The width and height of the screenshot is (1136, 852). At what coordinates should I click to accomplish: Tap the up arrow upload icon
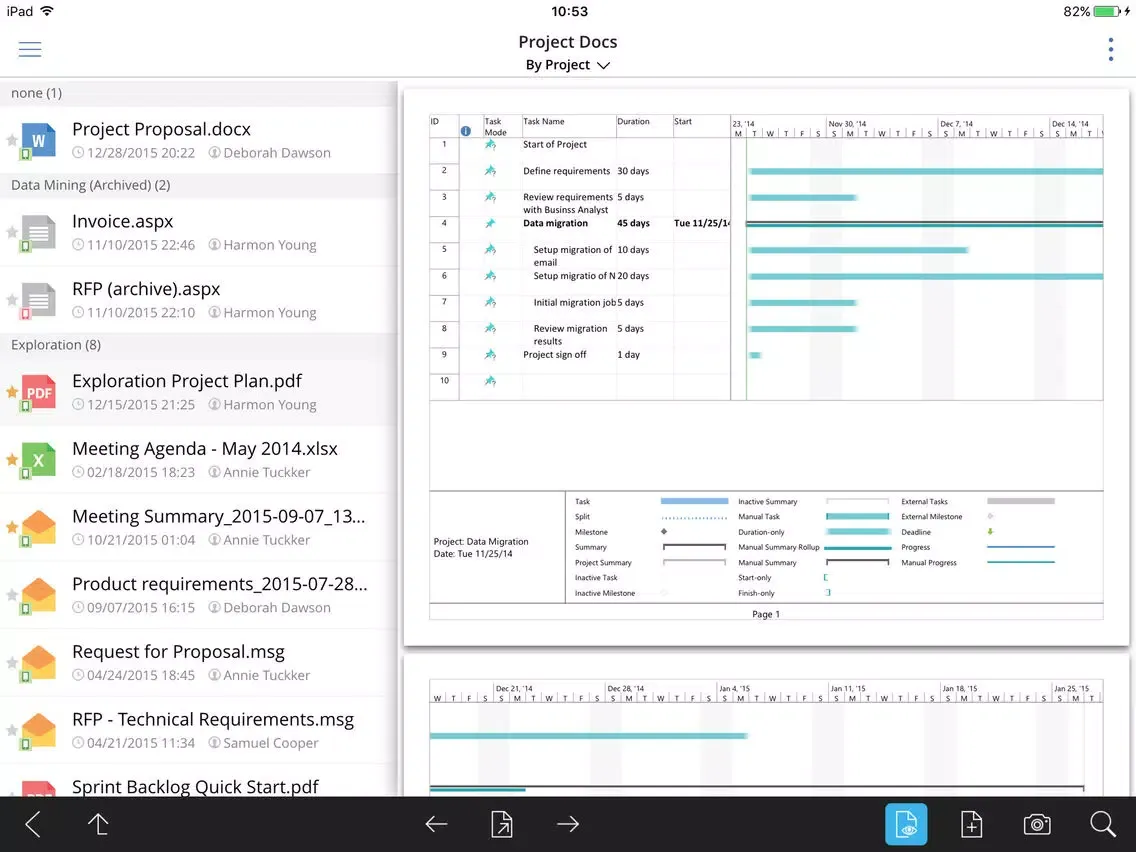pyautogui.click(x=98, y=824)
